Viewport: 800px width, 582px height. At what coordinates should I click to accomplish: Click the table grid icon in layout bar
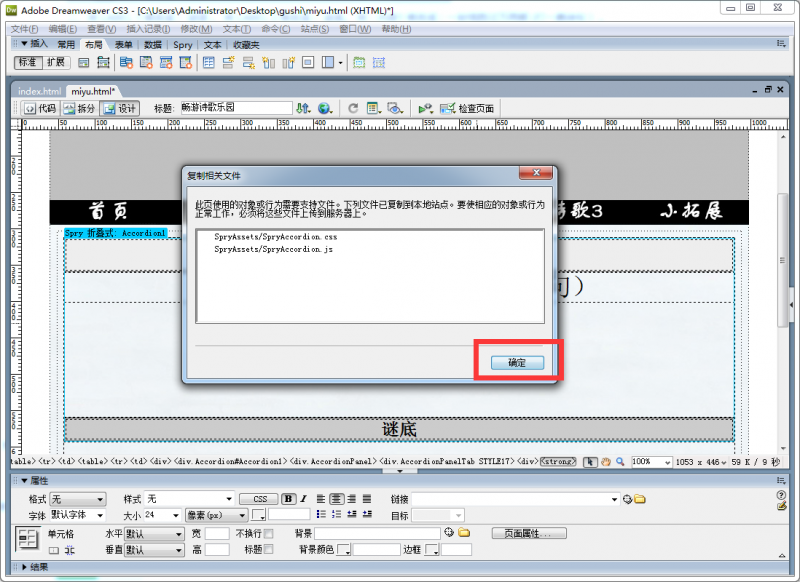coord(208,63)
